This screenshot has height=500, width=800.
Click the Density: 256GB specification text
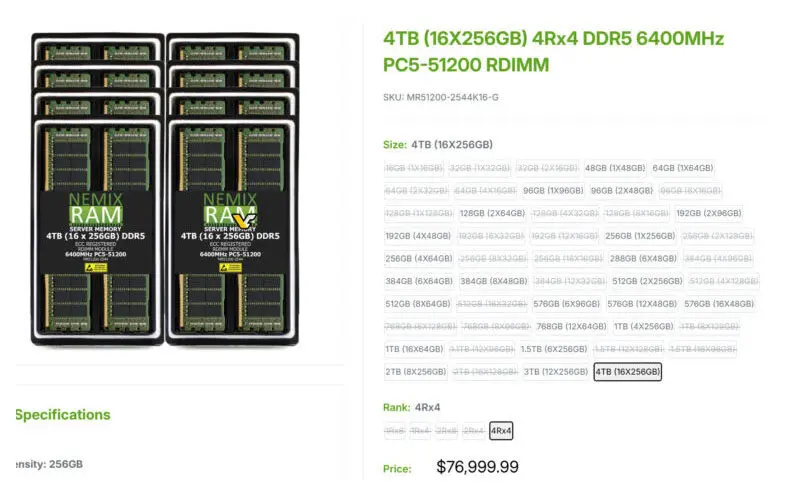[x=49, y=464]
